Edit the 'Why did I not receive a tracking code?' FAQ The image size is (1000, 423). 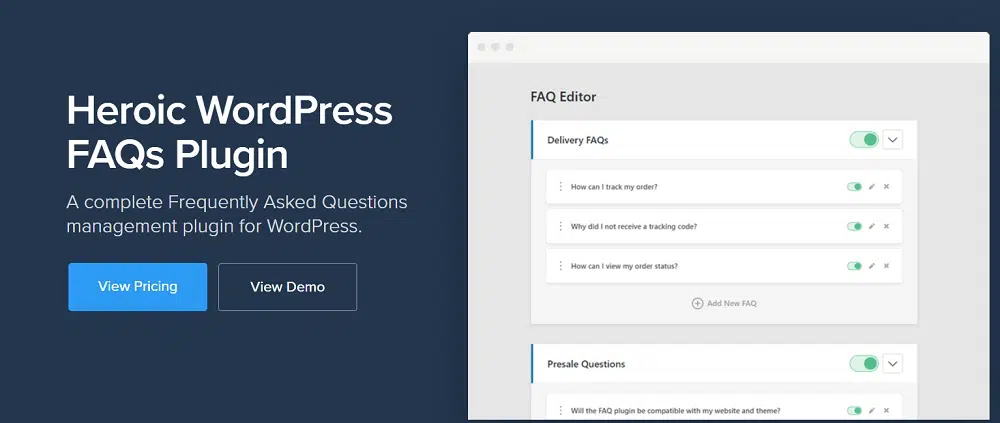[872, 227]
